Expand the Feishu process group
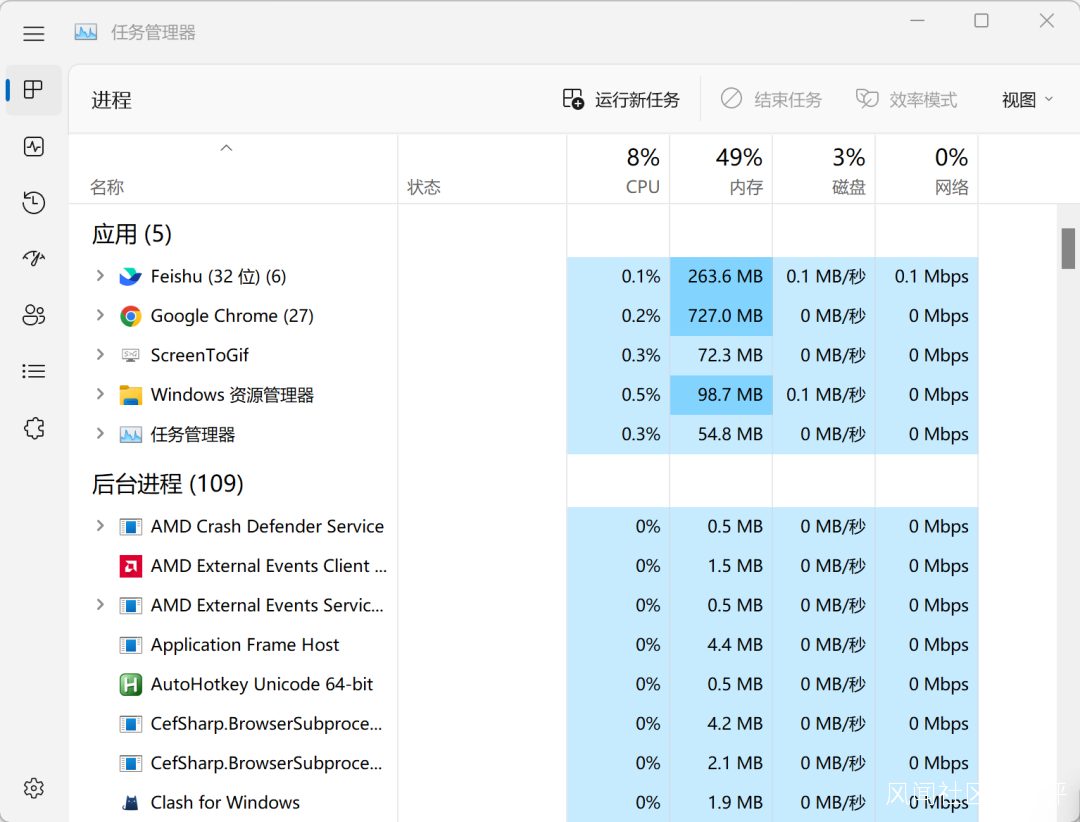Viewport: 1080px width, 822px height. click(x=100, y=276)
